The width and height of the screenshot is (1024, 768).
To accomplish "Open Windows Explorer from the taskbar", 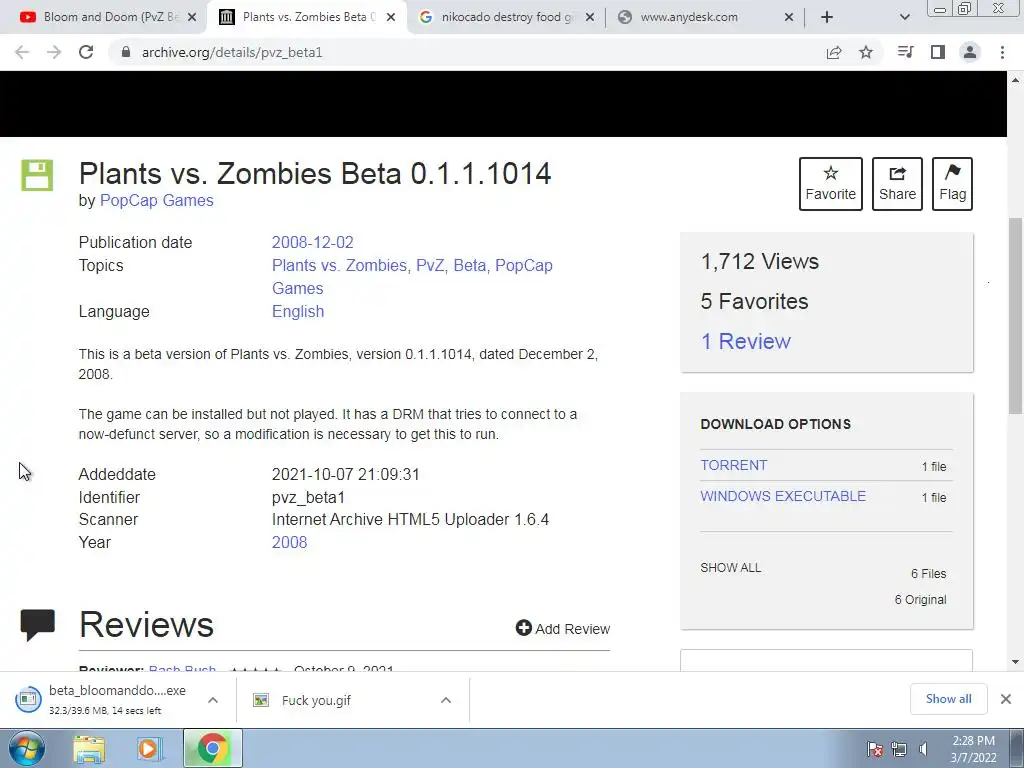I will (x=89, y=749).
